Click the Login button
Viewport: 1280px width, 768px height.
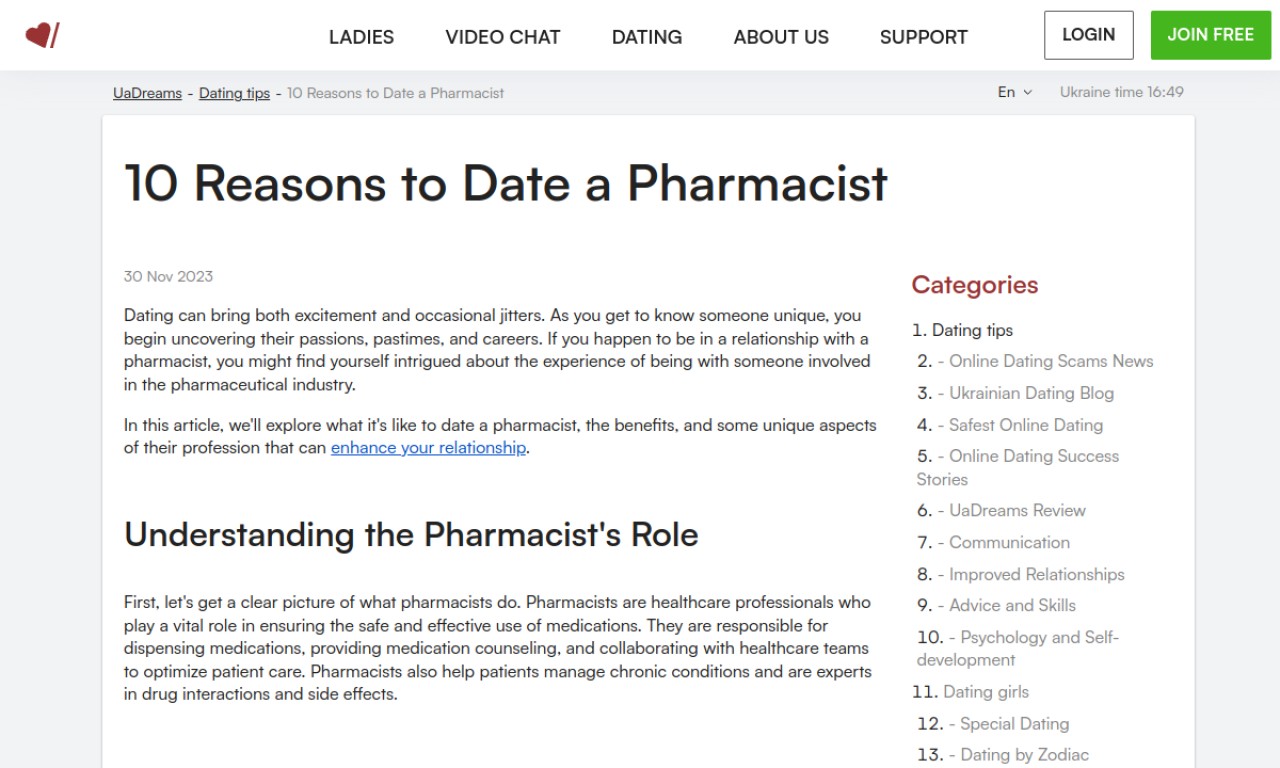point(1089,35)
